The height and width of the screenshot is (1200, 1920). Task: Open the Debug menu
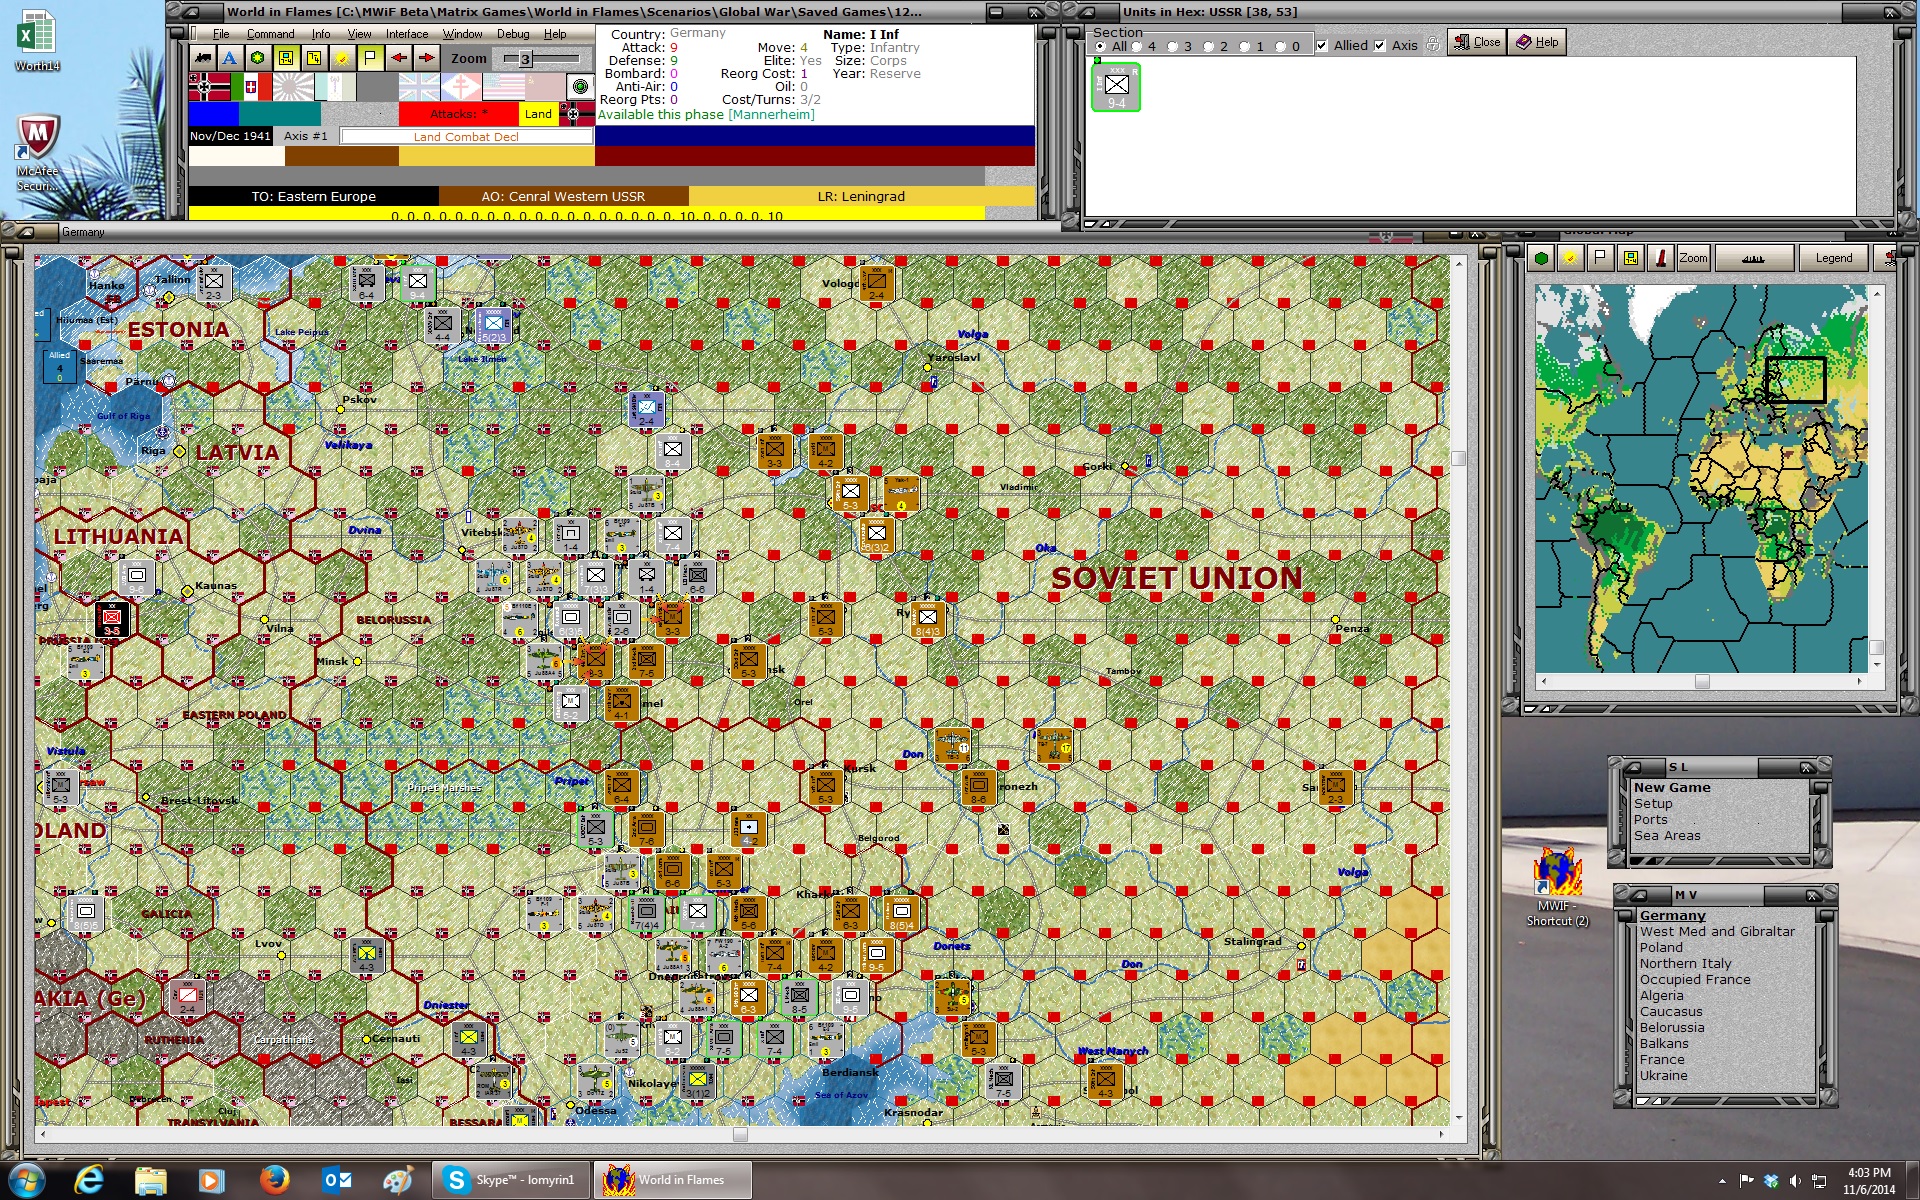[x=513, y=34]
